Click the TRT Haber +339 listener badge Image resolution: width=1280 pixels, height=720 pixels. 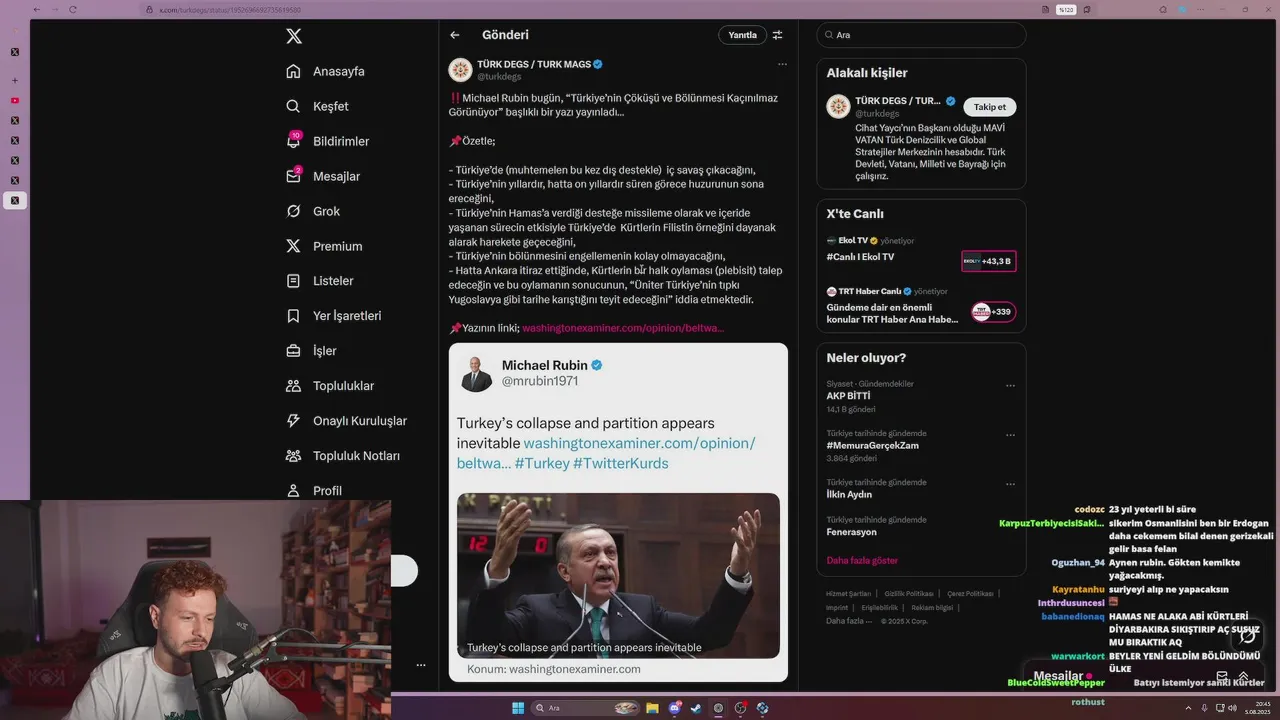(993, 312)
